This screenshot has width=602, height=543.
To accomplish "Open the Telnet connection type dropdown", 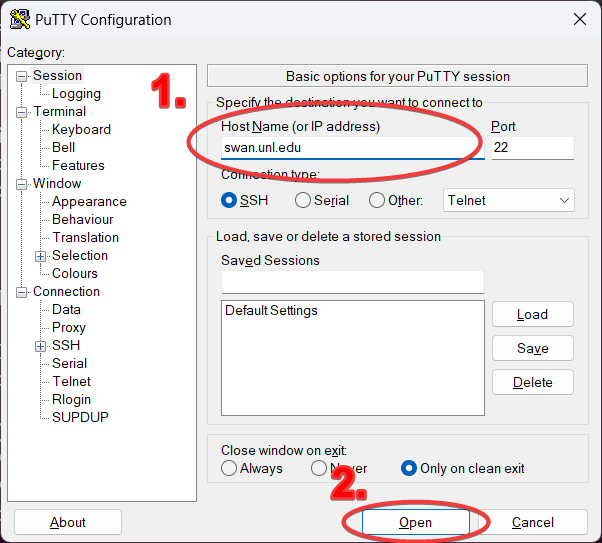I will click(509, 200).
